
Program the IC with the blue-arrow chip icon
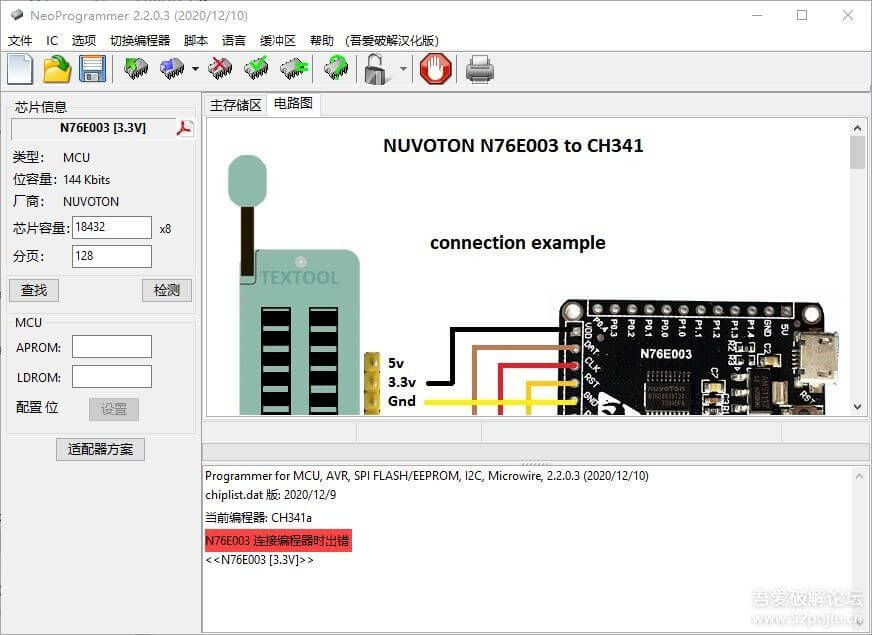pyautogui.click(x=172, y=69)
